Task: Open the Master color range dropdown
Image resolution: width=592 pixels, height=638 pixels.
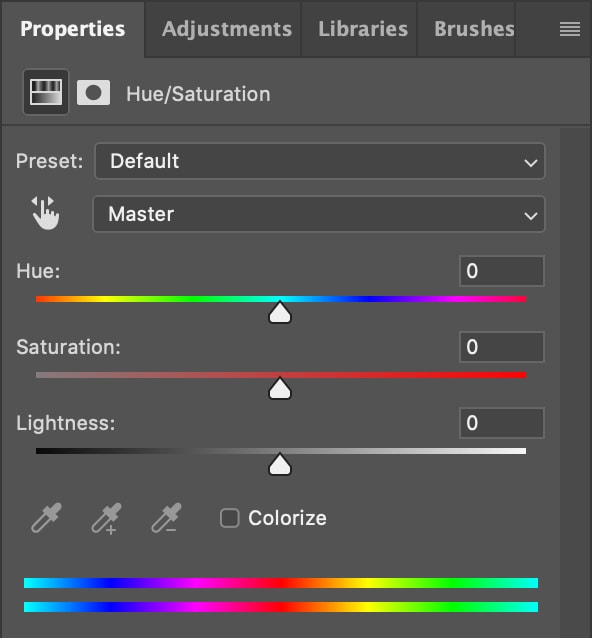Action: click(x=319, y=214)
